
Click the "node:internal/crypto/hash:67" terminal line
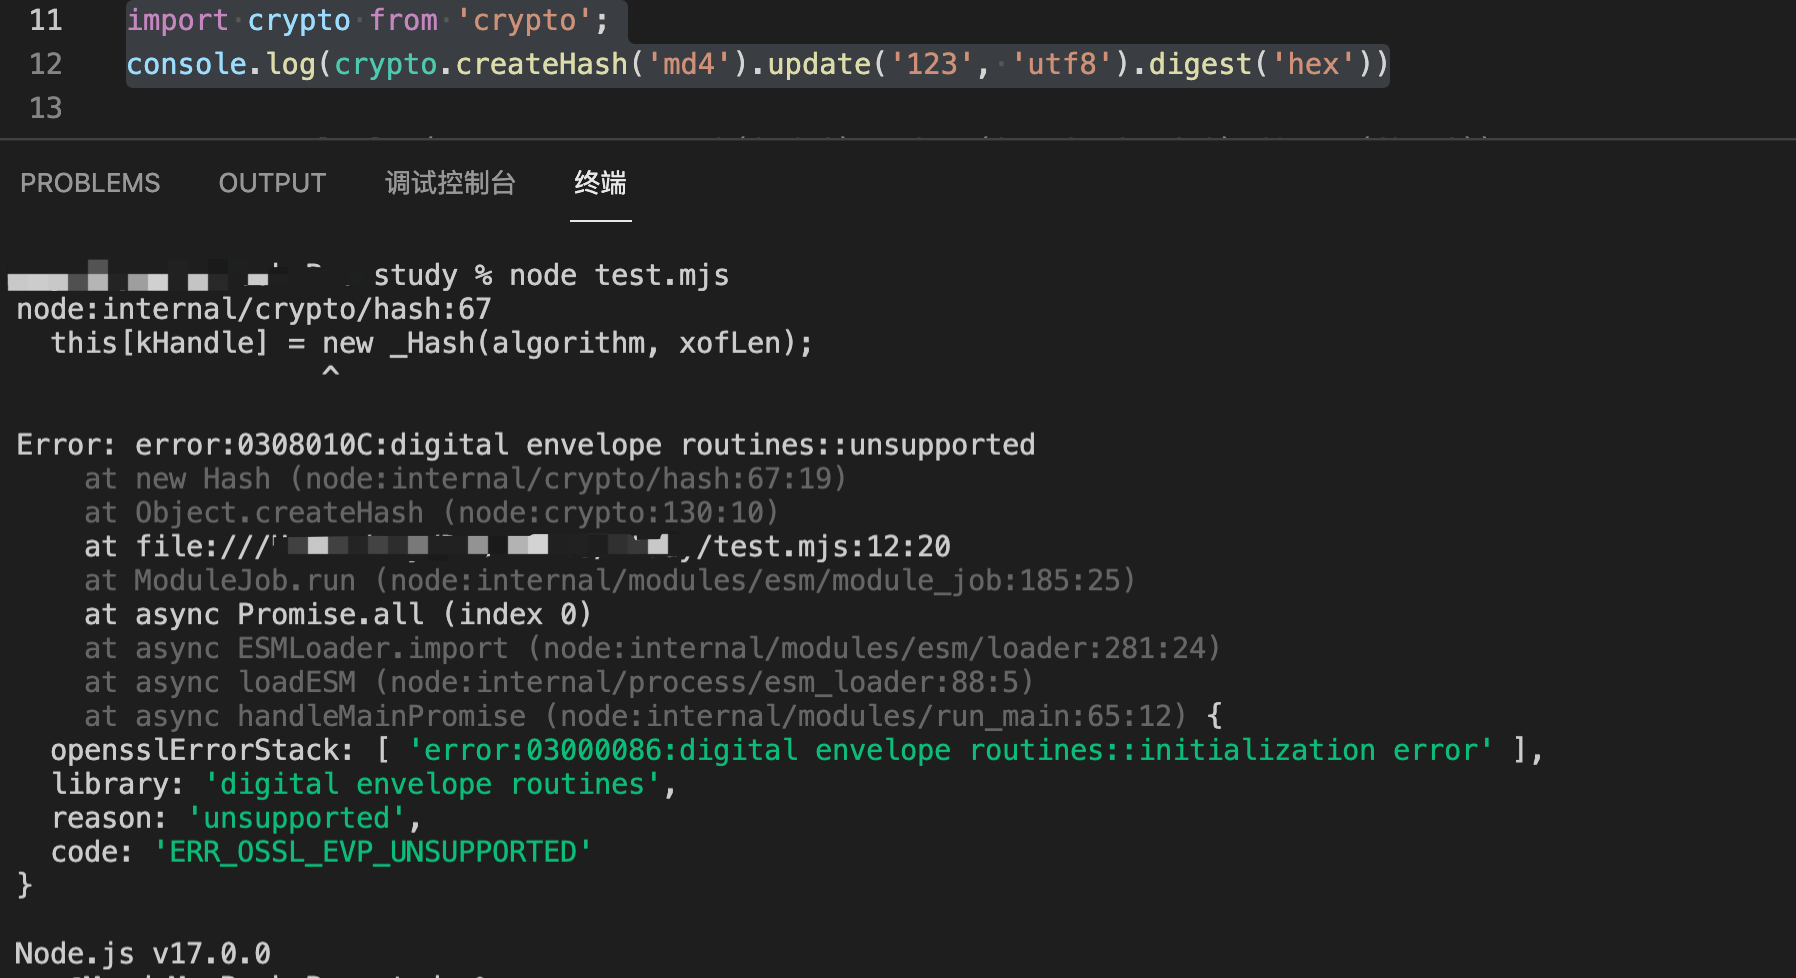point(254,309)
